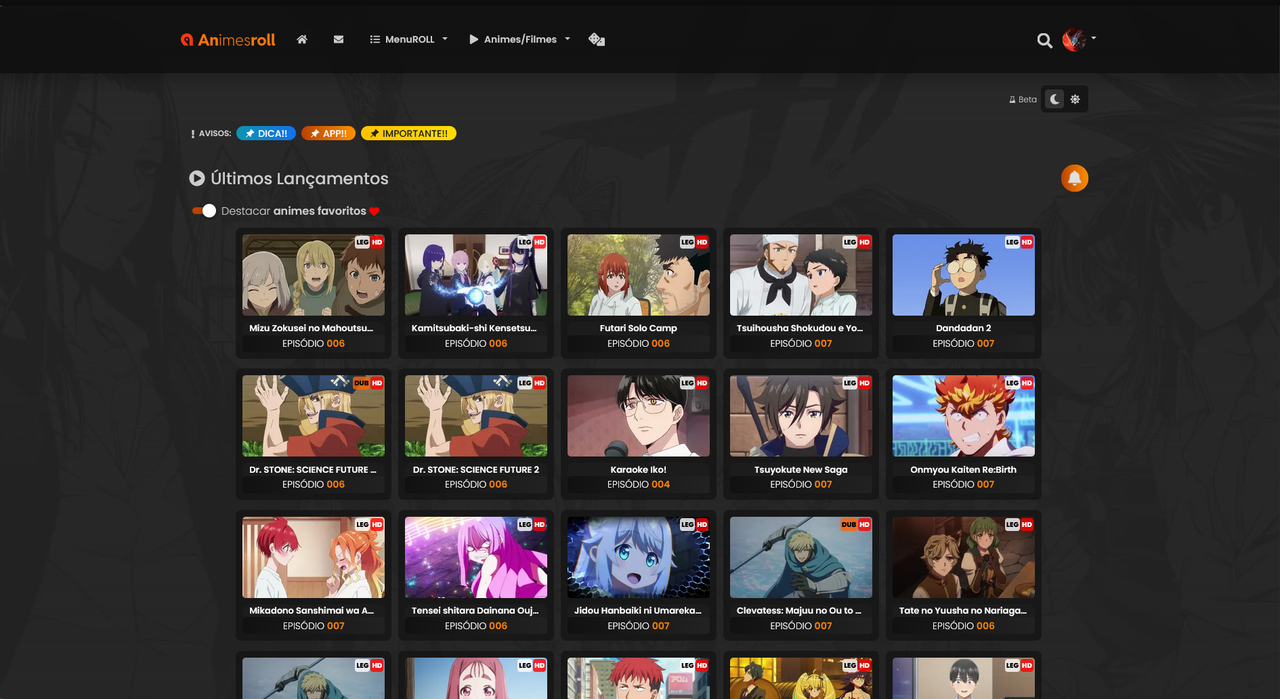Image resolution: width=1280 pixels, height=699 pixels.
Task: Open the IMPORTANTE!! notice tag
Action: (x=408, y=133)
